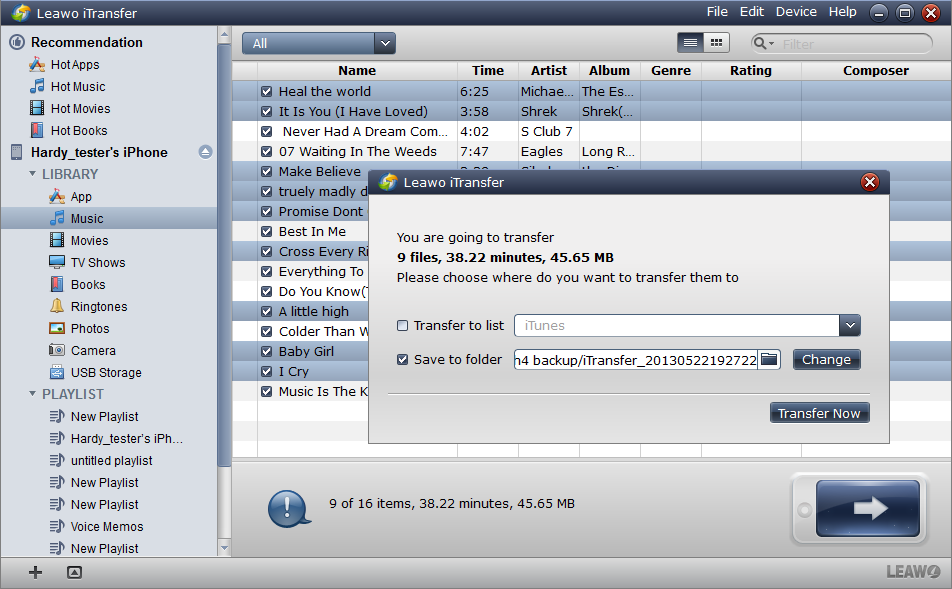Toggle the Music Is The K checkbox
The width and height of the screenshot is (952, 589).
point(266,391)
